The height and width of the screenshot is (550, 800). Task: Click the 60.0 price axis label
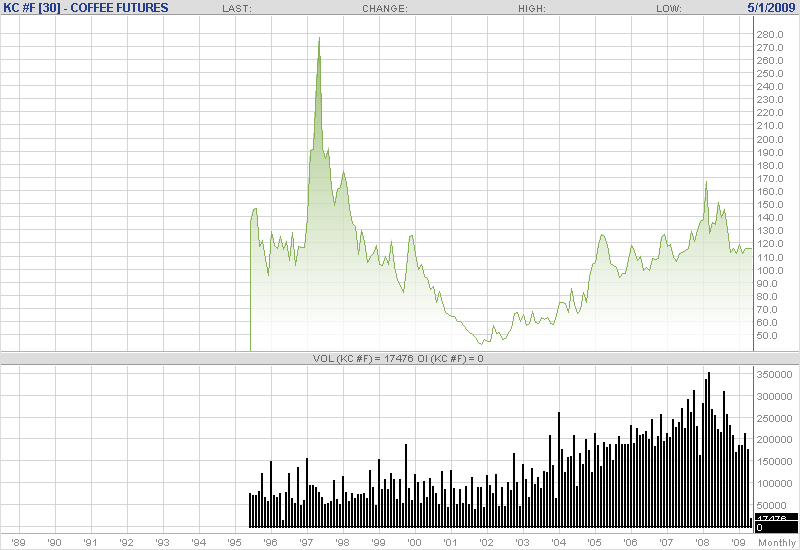point(767,323)
